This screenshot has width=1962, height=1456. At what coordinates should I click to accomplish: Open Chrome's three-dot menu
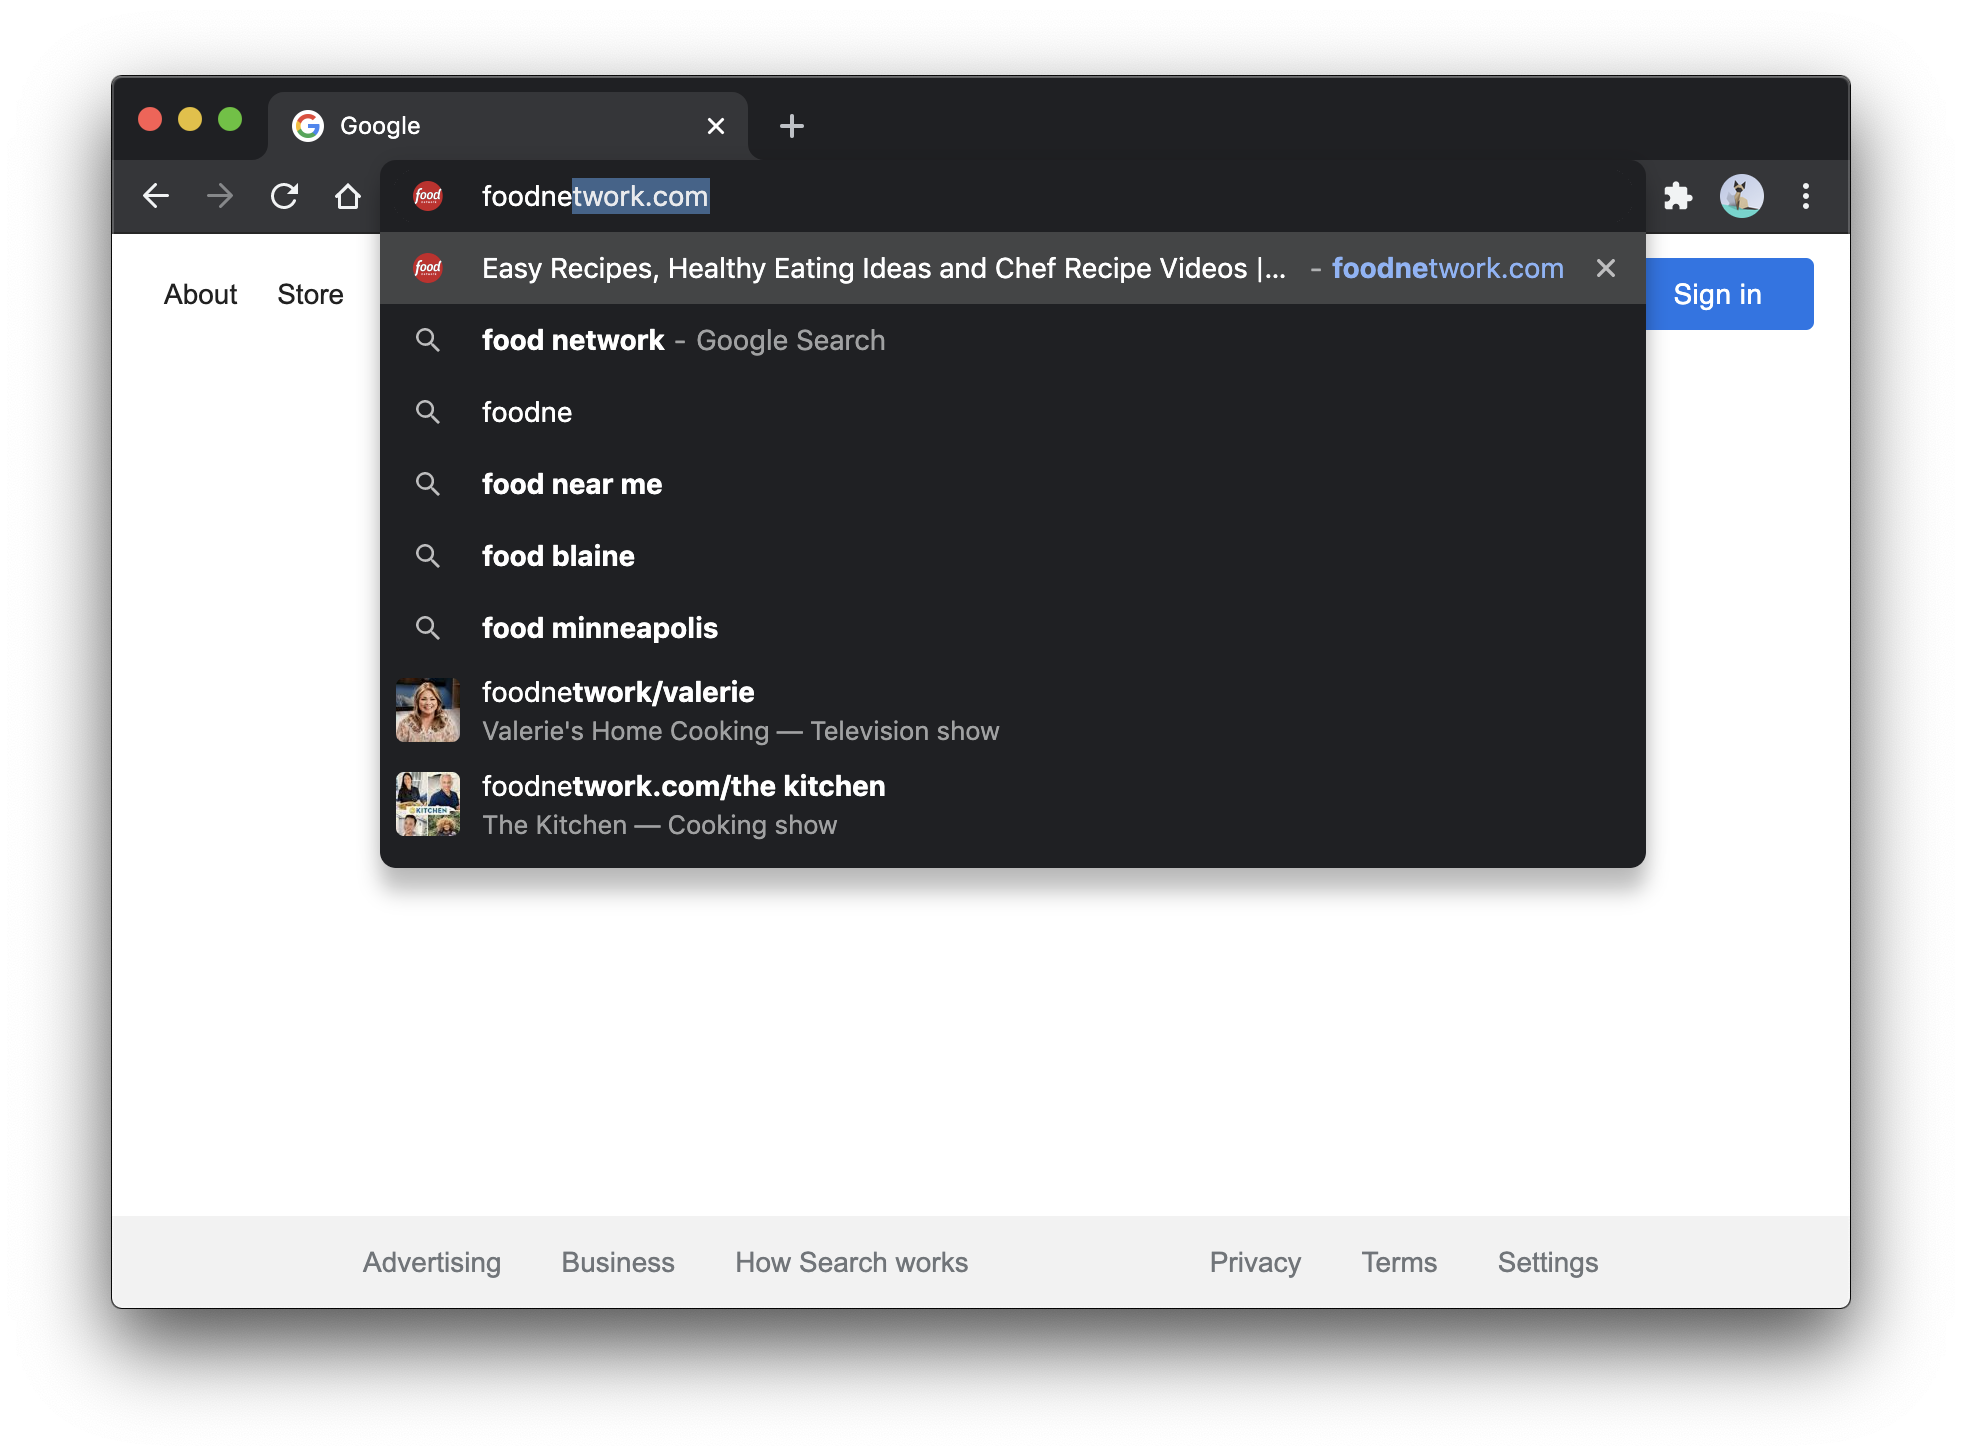coord(1806,196)
